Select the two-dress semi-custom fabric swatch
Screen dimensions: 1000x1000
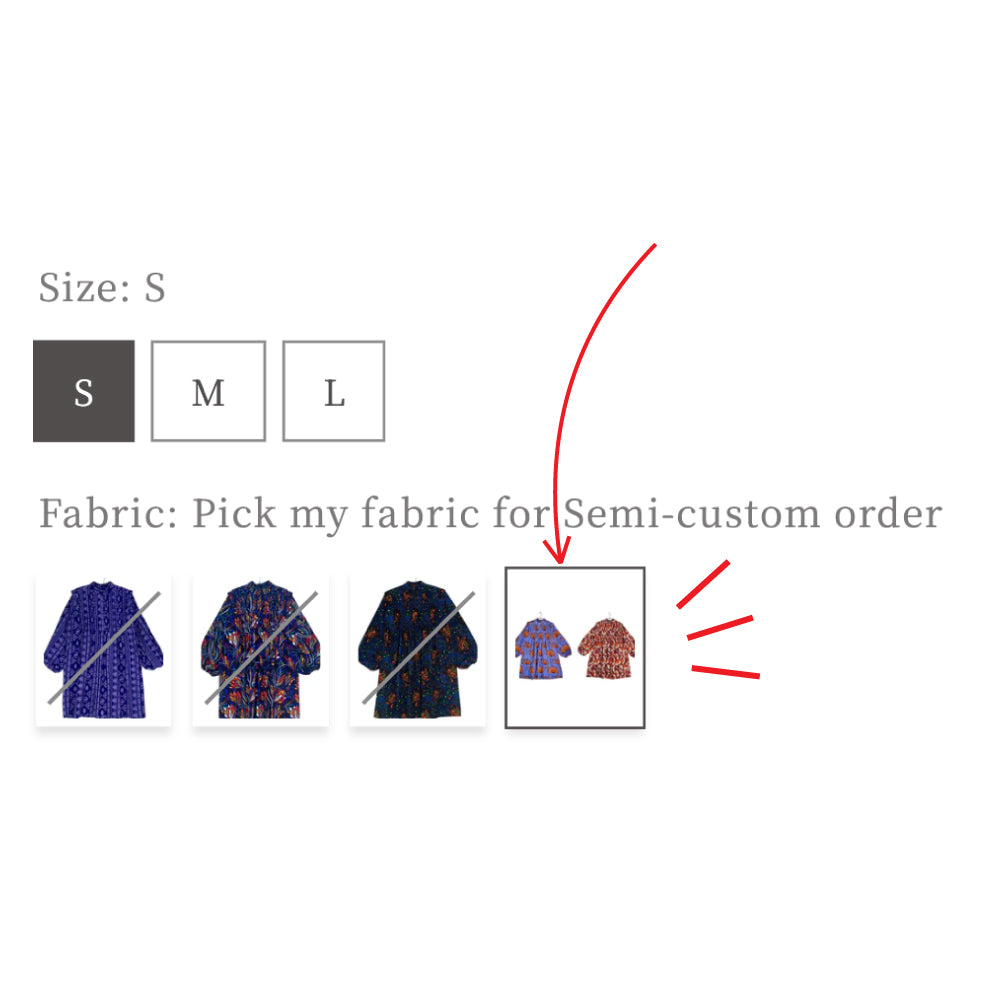pyautogui.click(x=575, y=647)
